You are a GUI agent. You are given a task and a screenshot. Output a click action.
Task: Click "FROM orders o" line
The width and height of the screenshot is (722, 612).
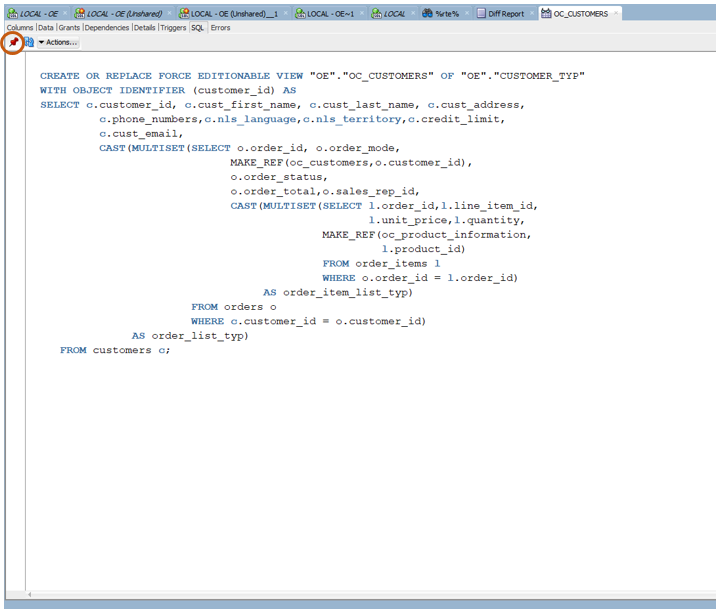click(x=234, y=307)
